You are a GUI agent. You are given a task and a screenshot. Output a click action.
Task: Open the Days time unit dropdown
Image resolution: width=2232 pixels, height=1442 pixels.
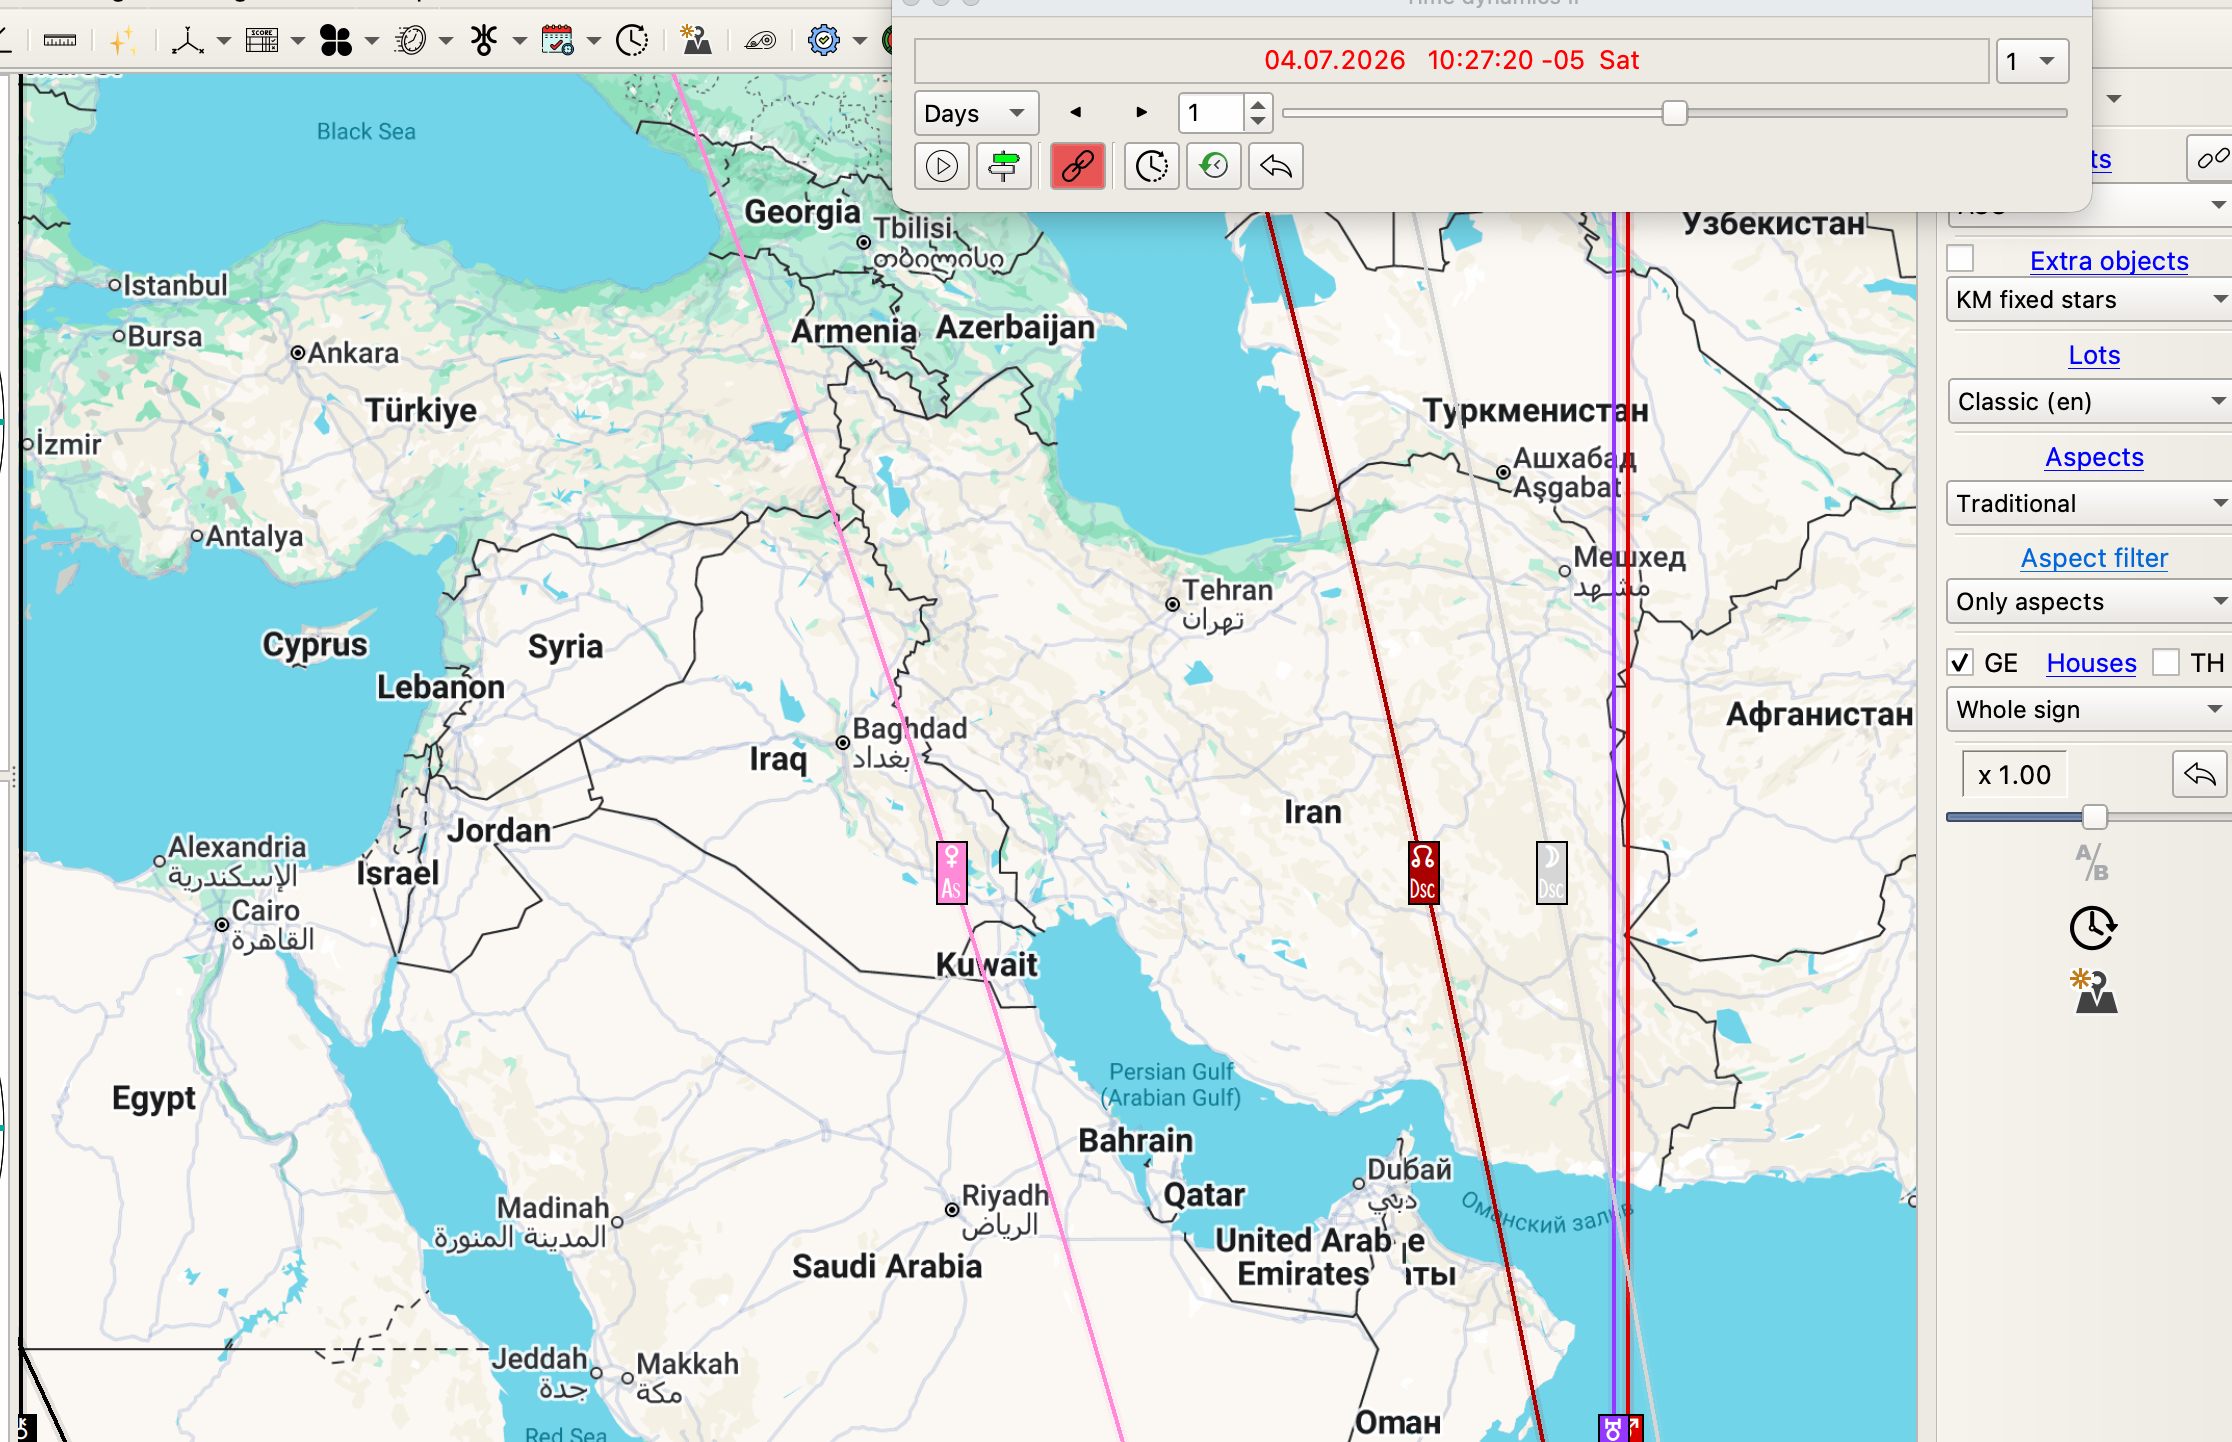pyautogui.click(x=976, y=113)
